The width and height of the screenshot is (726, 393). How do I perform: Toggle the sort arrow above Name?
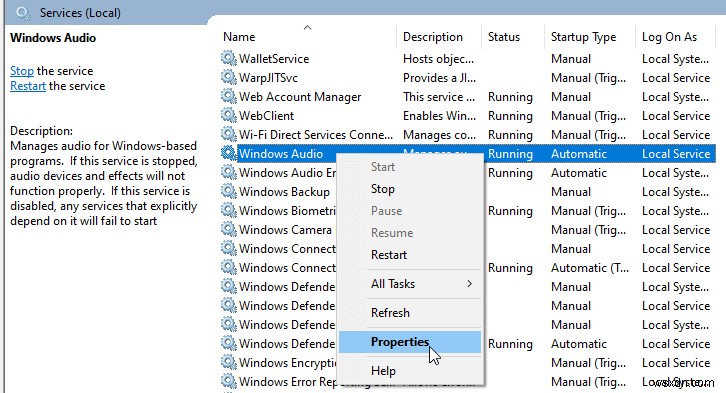(307, 27)
